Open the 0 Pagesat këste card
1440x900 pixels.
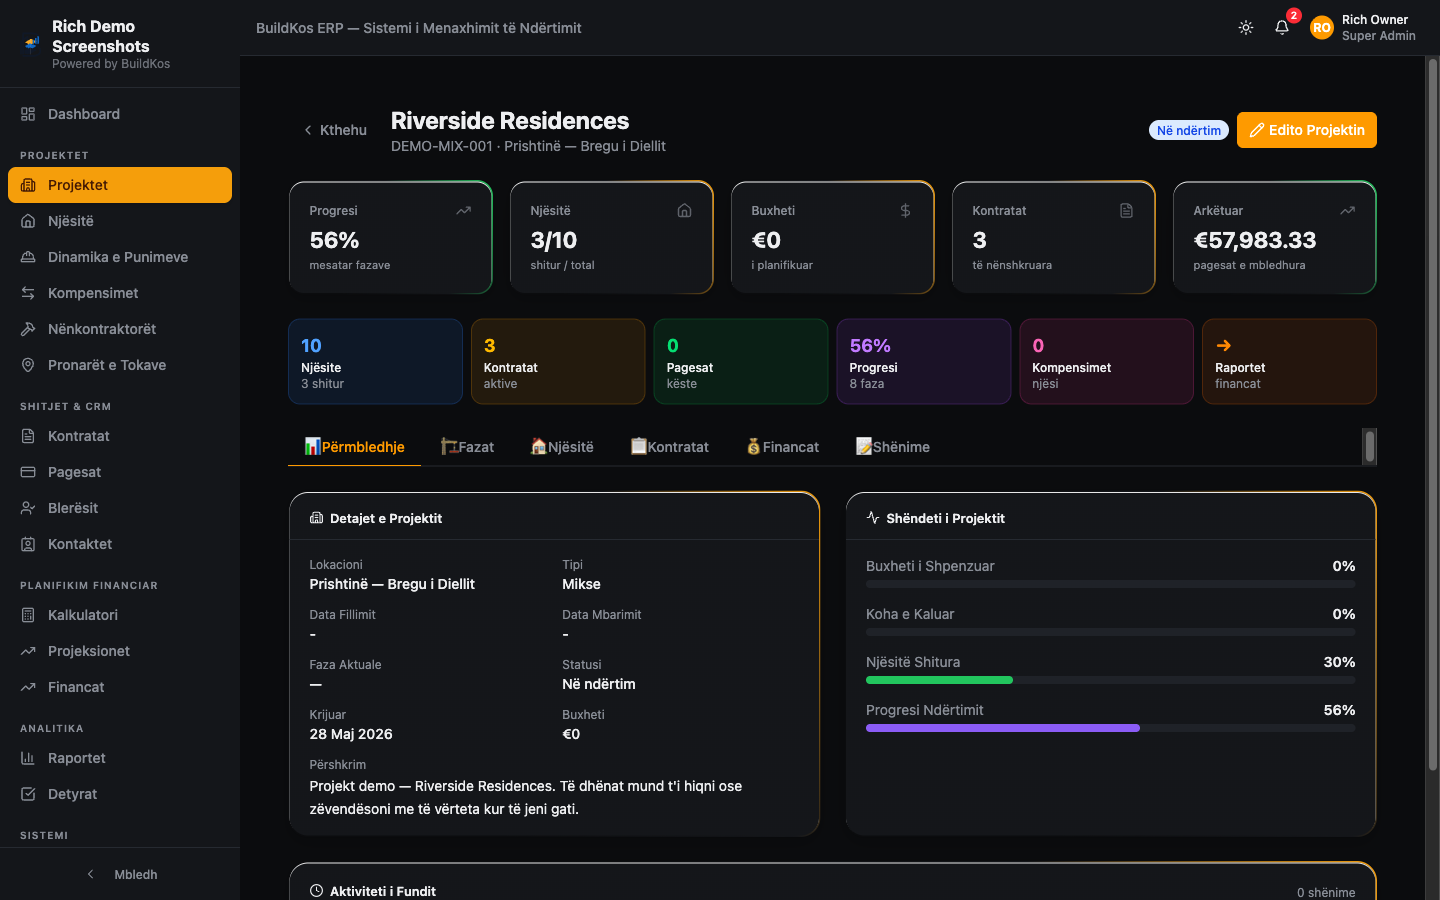click(x=741, y=361)
